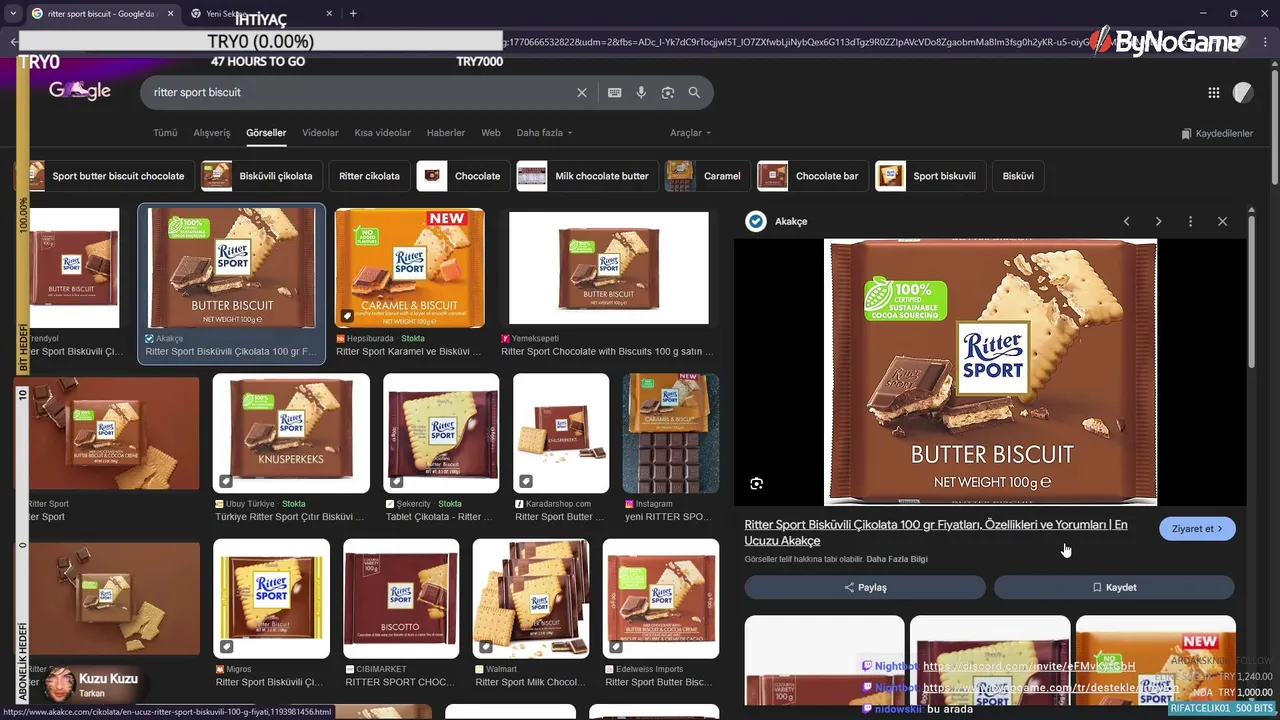Select Milk chocolate butter chip
Screen dimensions: 1280x720
pos(587,176)
